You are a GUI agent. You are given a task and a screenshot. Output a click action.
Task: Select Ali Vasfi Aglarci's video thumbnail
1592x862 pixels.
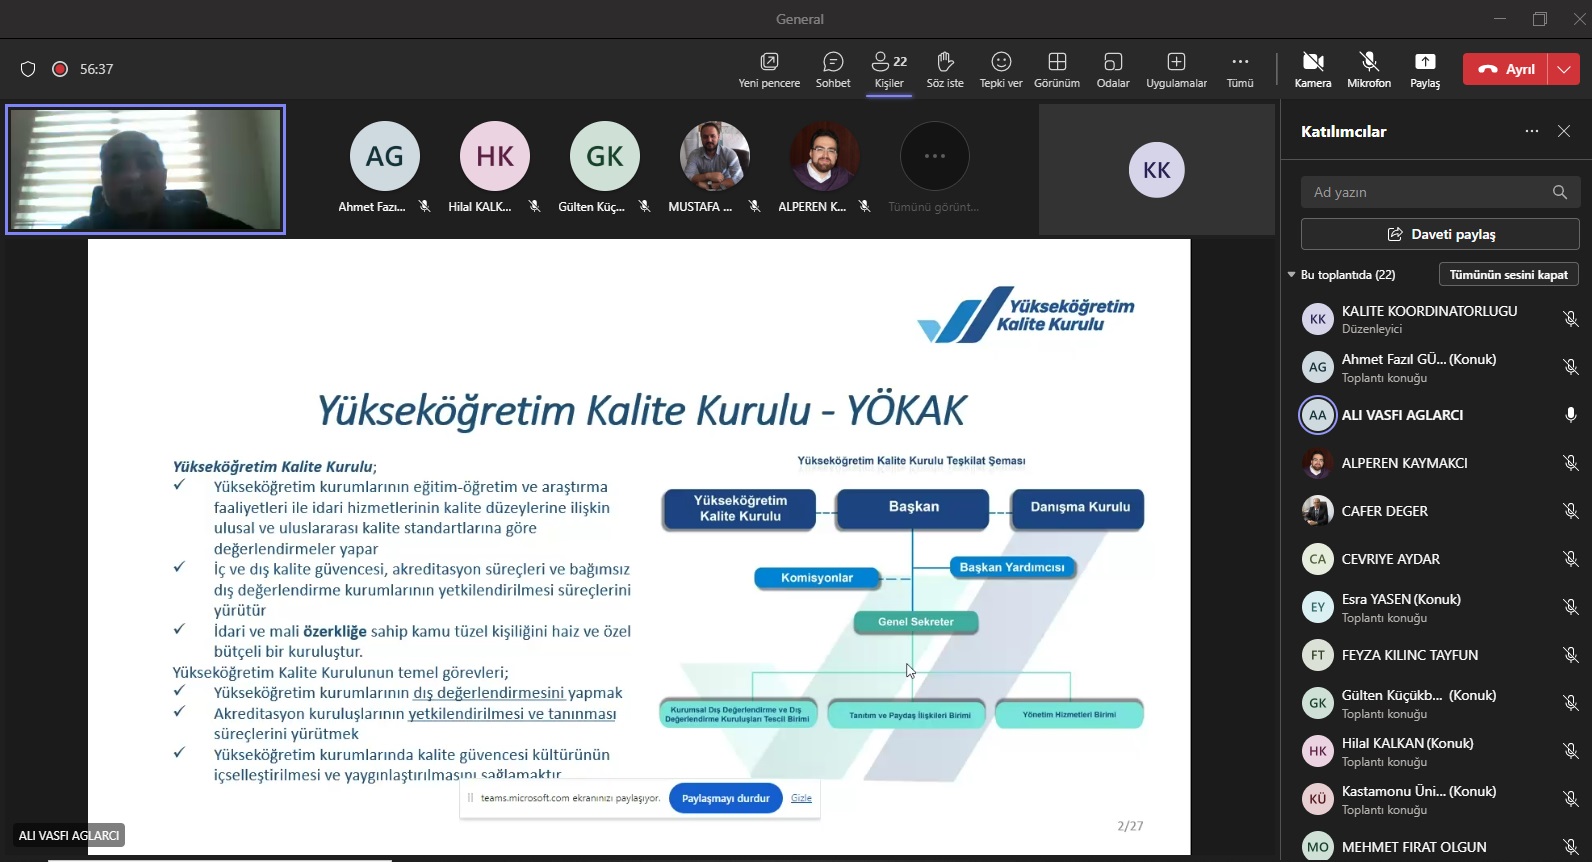tap(146, 169)
